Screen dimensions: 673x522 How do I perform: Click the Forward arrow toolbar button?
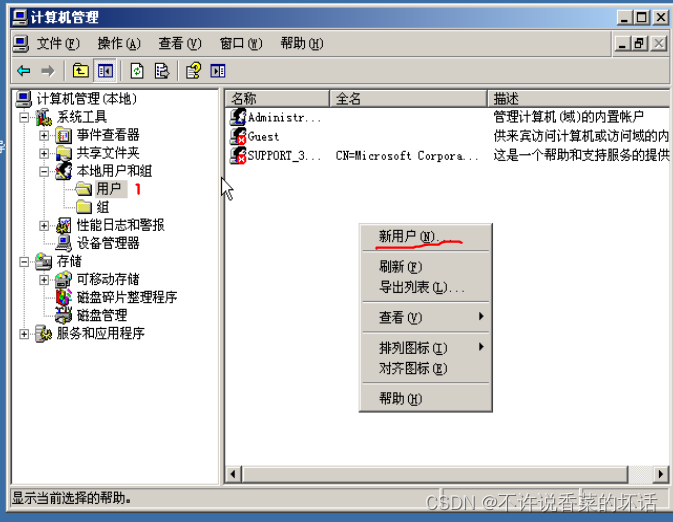tap(48, 70)
